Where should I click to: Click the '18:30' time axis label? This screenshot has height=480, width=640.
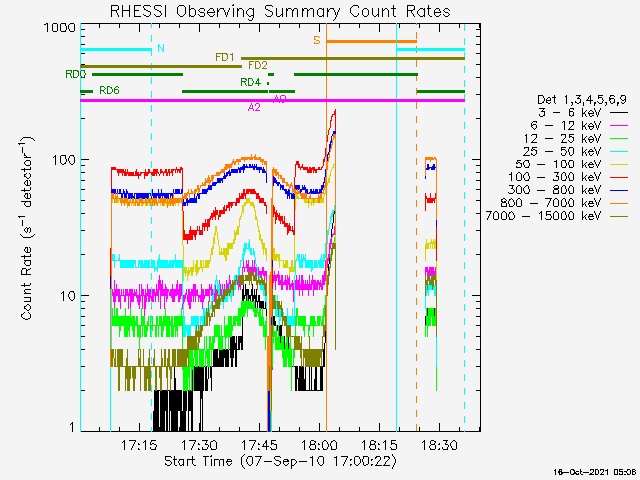(x=440, y=444)
